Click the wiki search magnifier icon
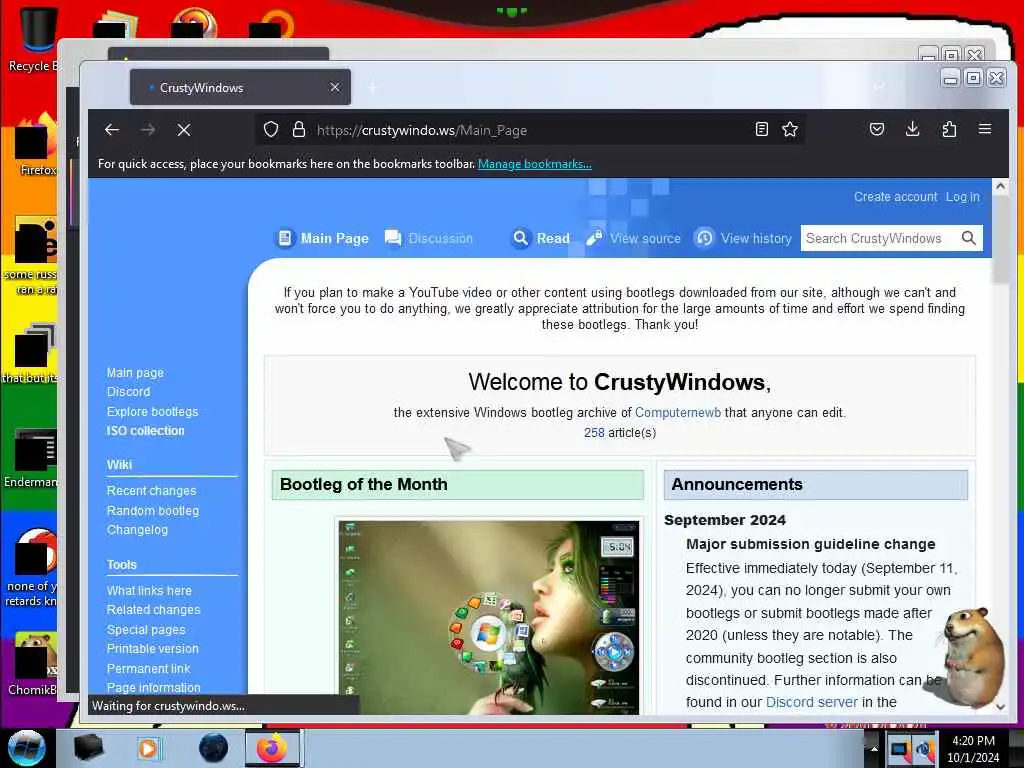 pyautogui.click(x=968, y=238)
